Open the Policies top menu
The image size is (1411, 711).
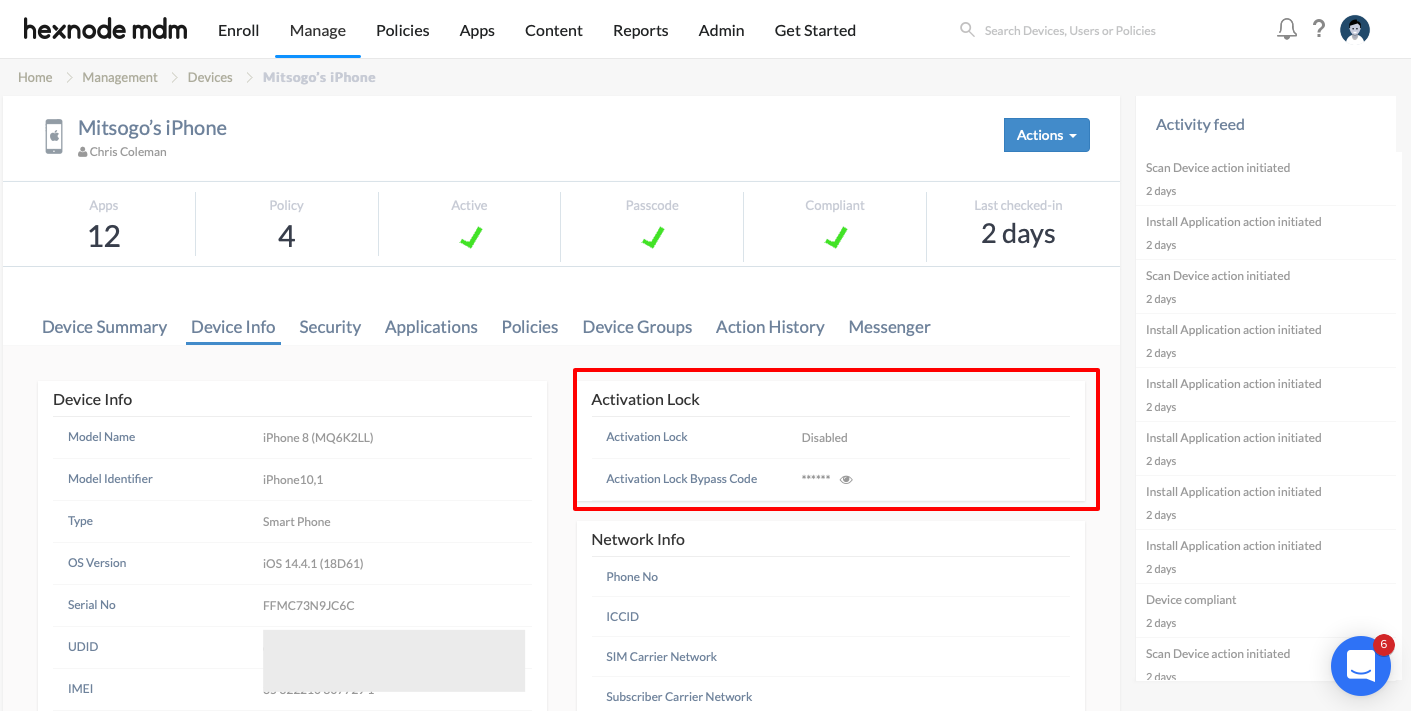pyautogui.click(x=403, y=30)
